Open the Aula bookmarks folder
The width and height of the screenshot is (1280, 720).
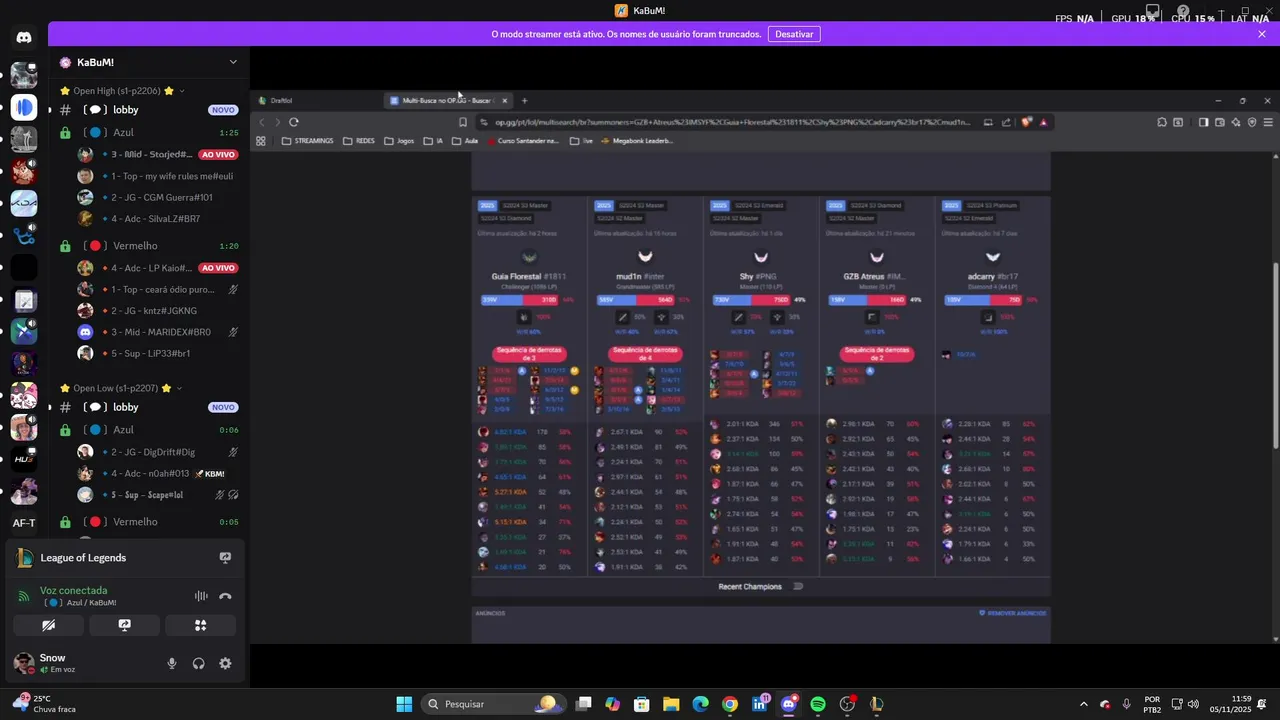click(465, 141)
